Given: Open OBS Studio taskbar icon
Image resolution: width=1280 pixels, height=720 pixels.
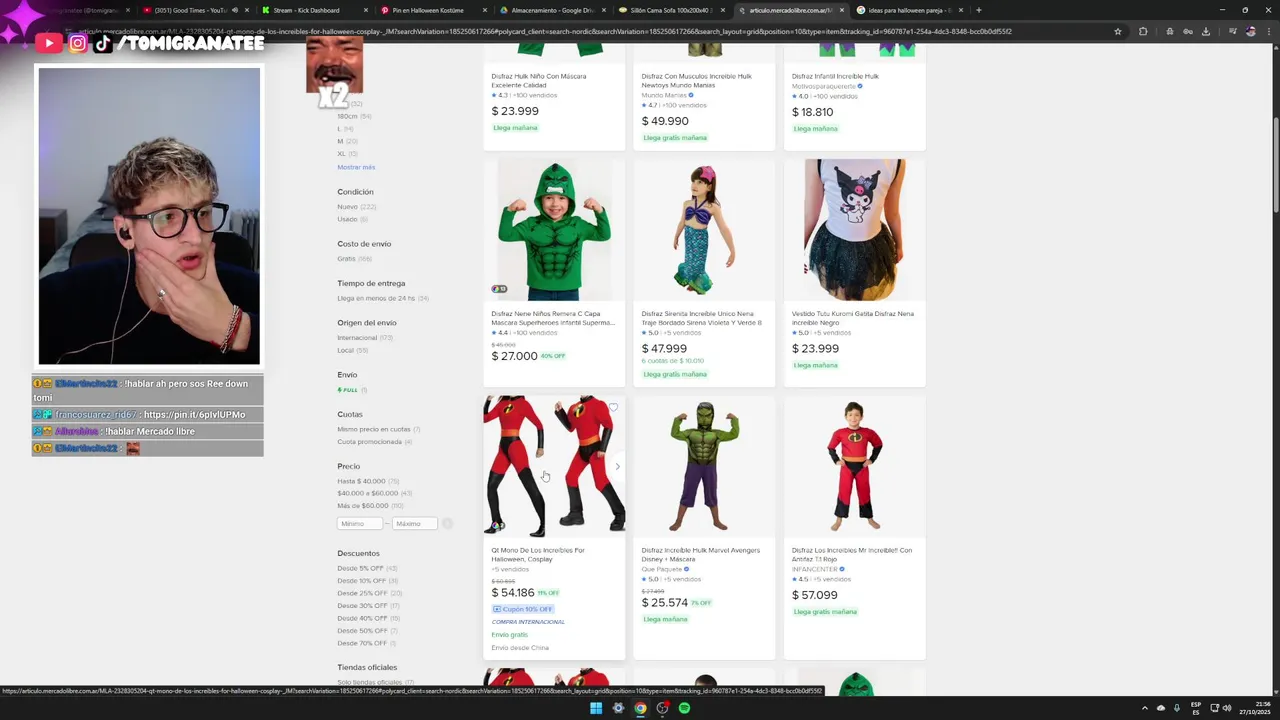Looking at the screenshot, I should pyautogui.click(x=662, y=708).
